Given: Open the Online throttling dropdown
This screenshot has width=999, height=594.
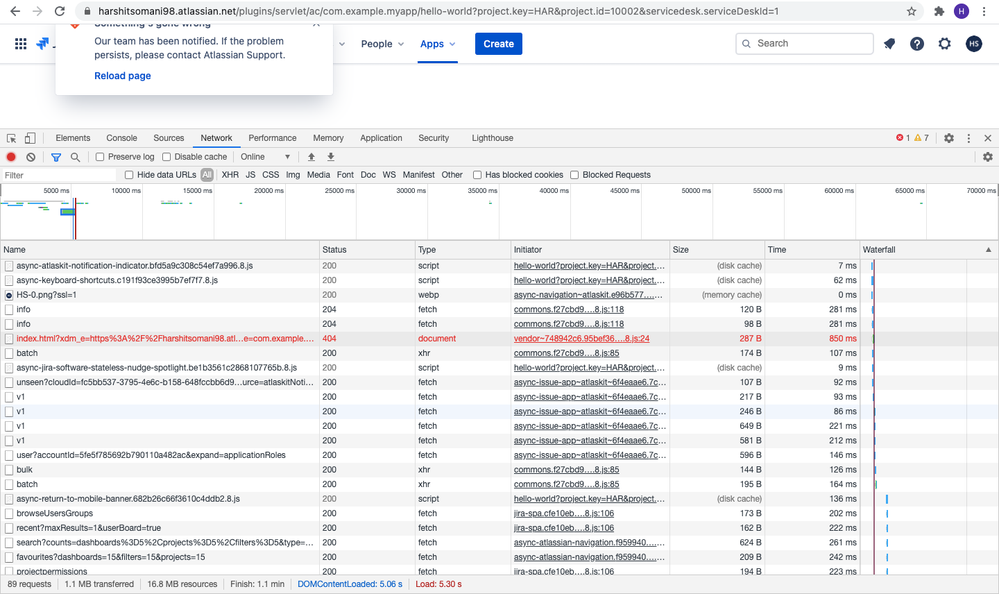Looking at the screenshot, I should (265, 157).
